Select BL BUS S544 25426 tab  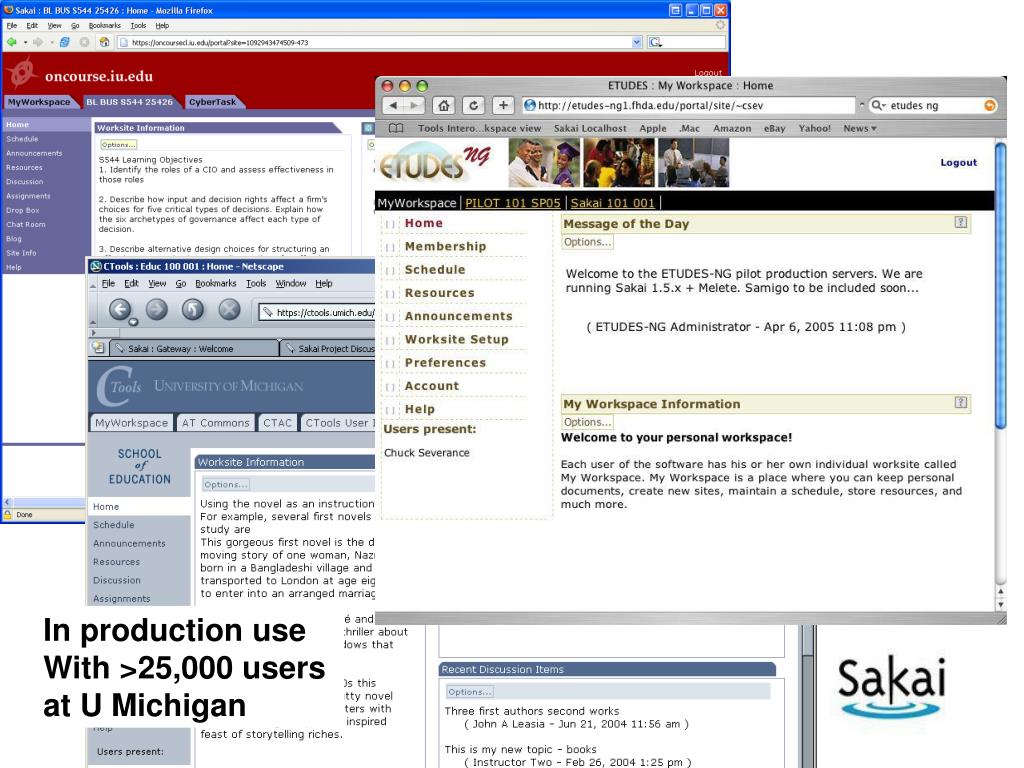click(x=129, y=102)
